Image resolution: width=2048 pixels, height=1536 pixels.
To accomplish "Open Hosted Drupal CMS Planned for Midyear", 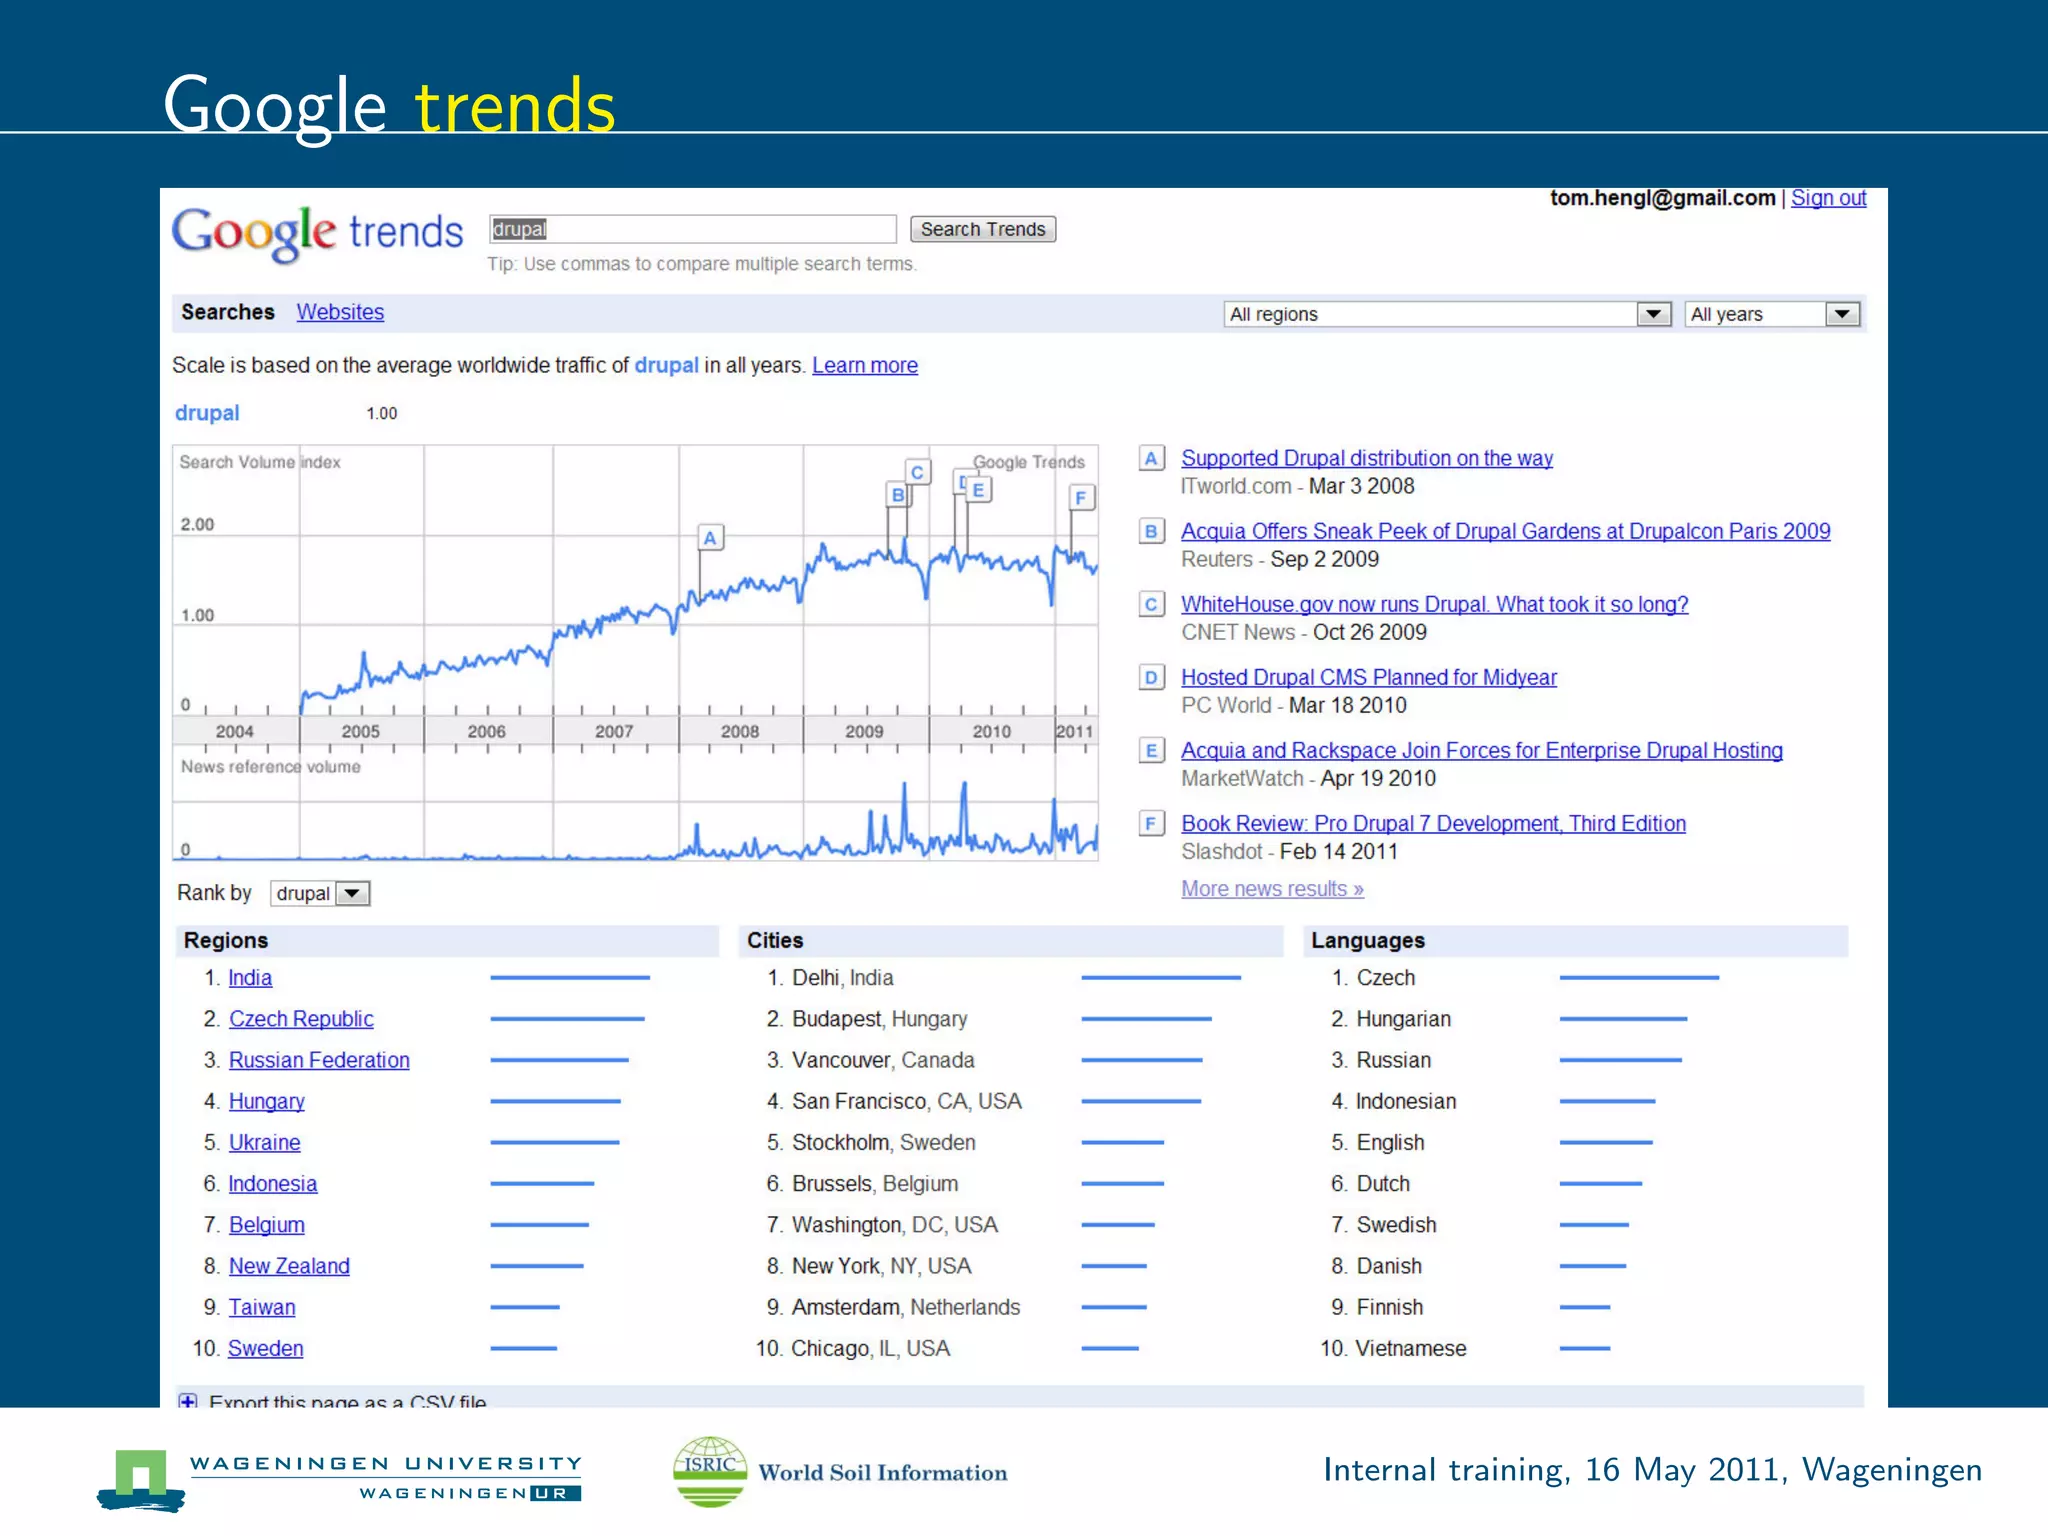I will [x=1369, y=677].
